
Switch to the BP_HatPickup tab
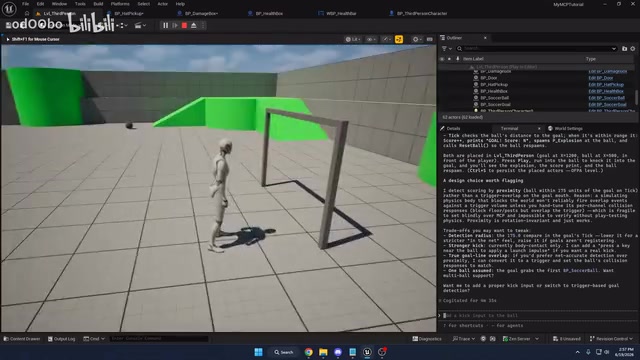coord(129,13)
